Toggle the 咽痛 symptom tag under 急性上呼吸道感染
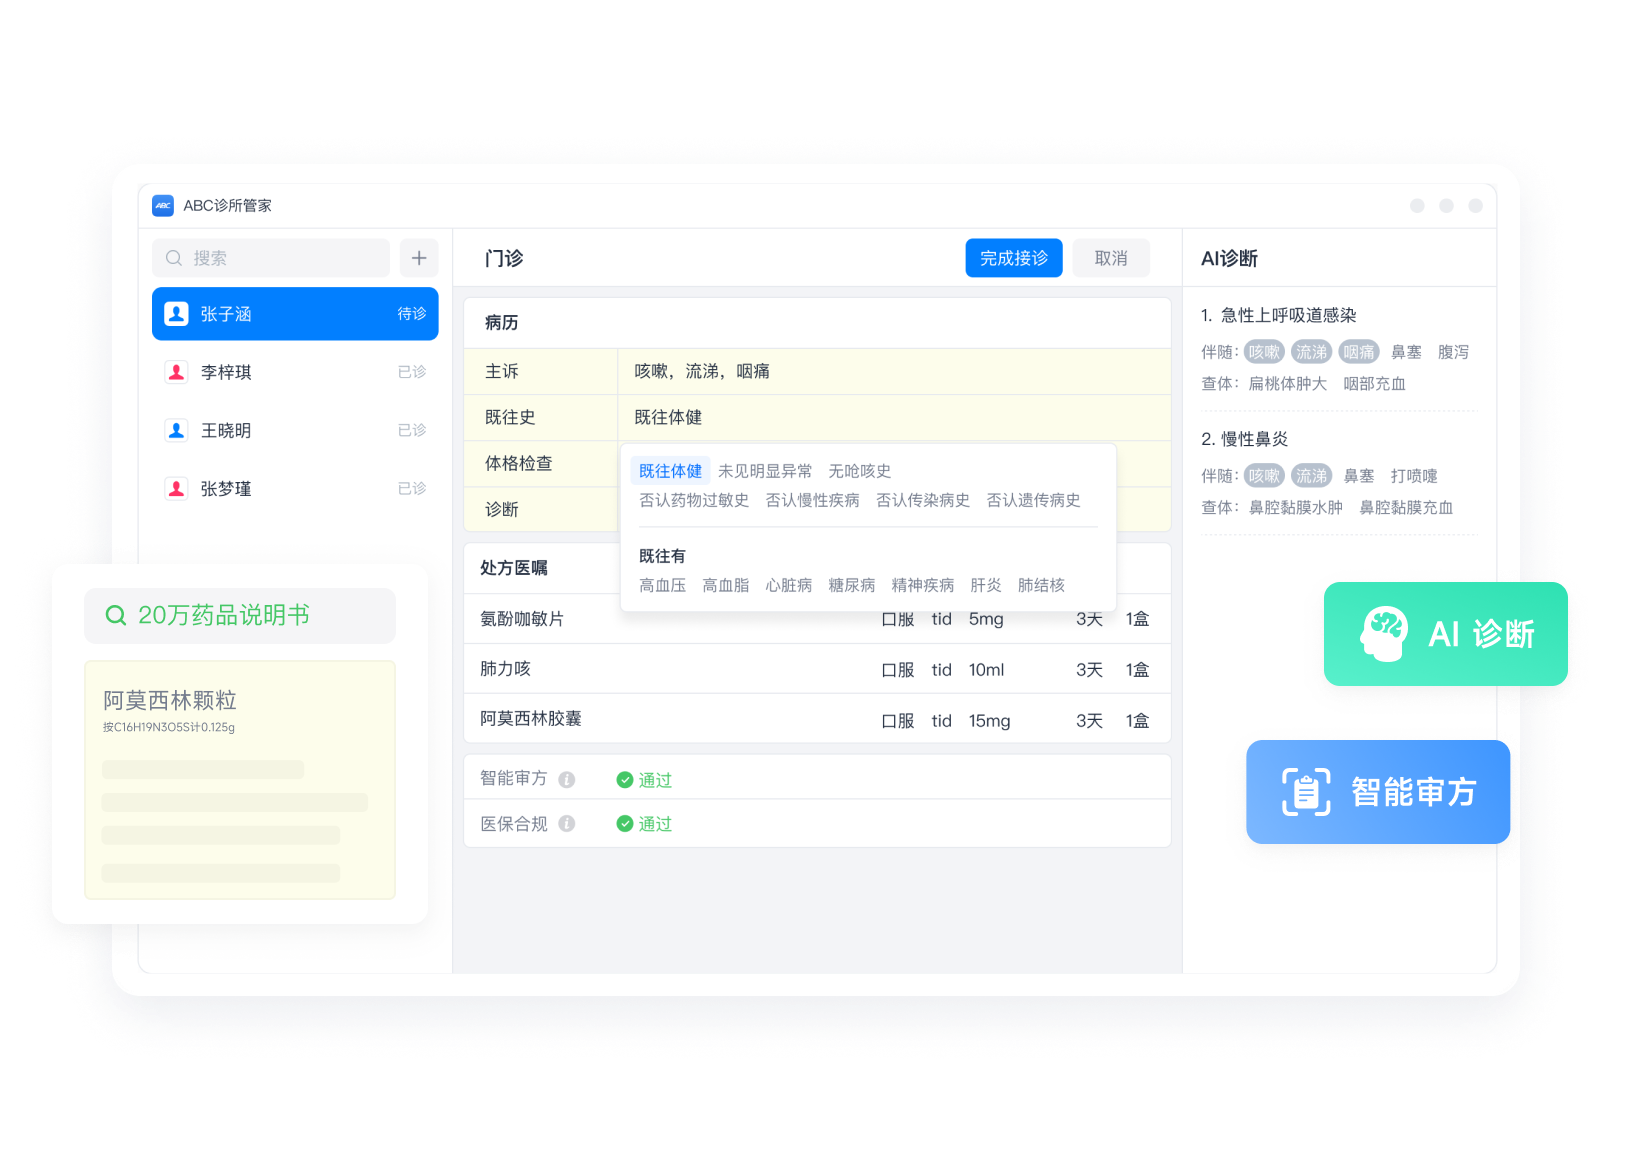 (1358, 352)
